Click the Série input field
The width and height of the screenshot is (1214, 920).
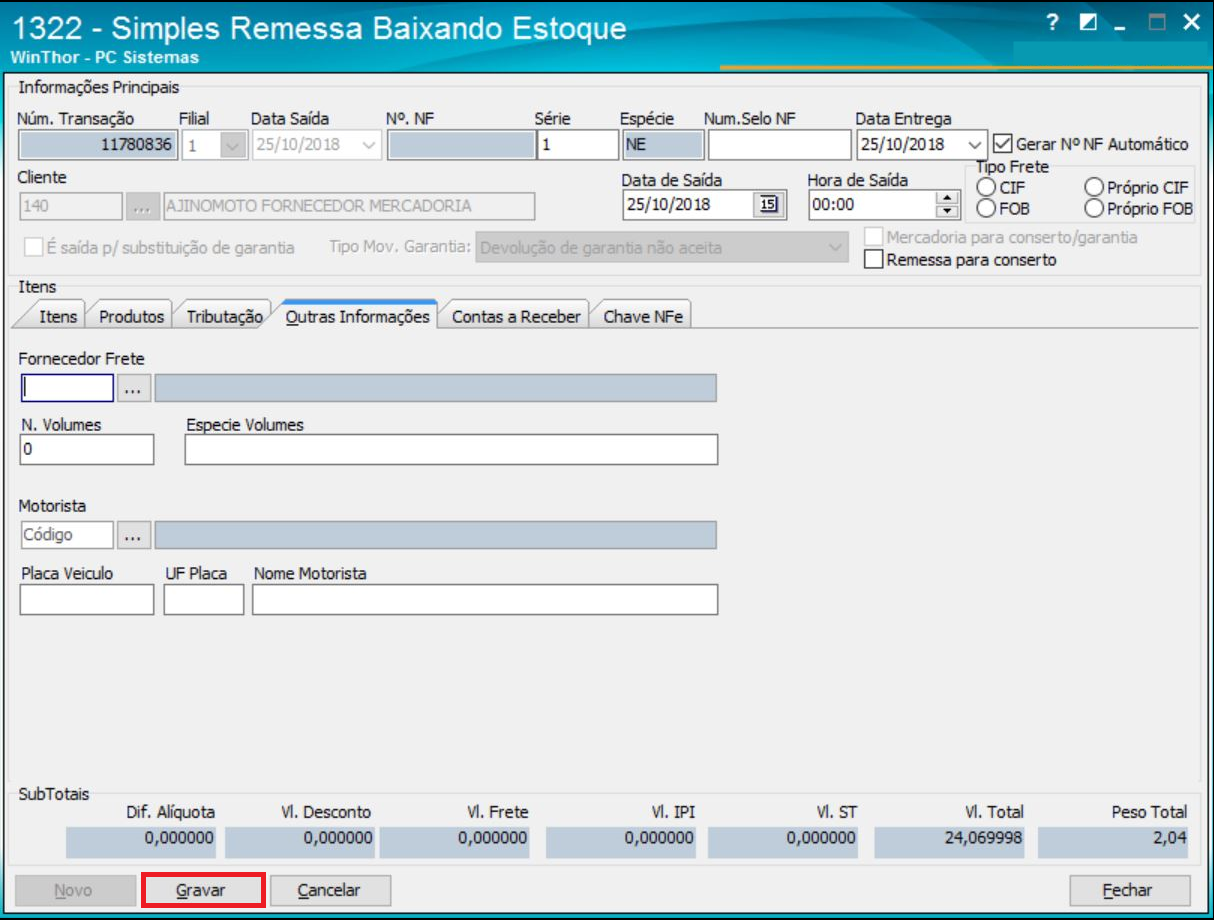coord(577,145)
